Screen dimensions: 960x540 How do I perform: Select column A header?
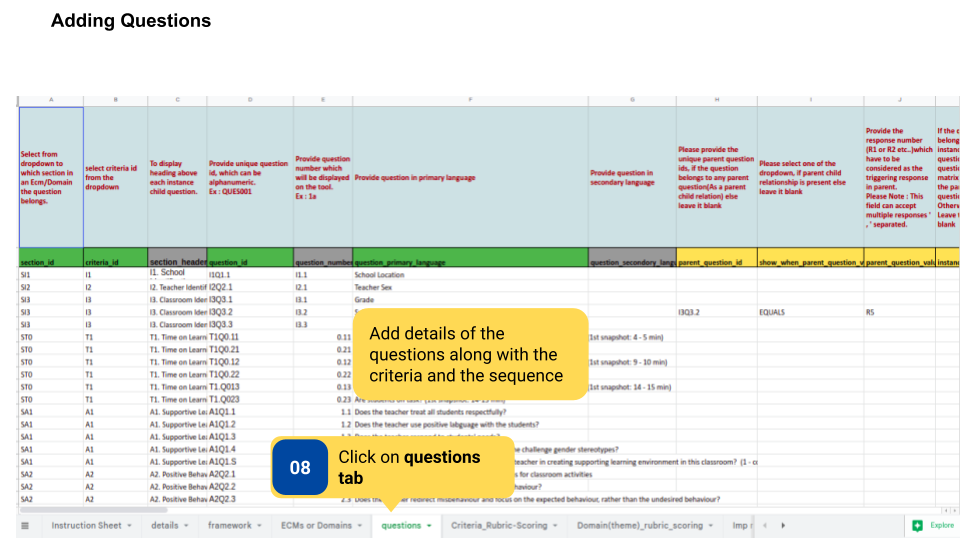coord(51,100)
